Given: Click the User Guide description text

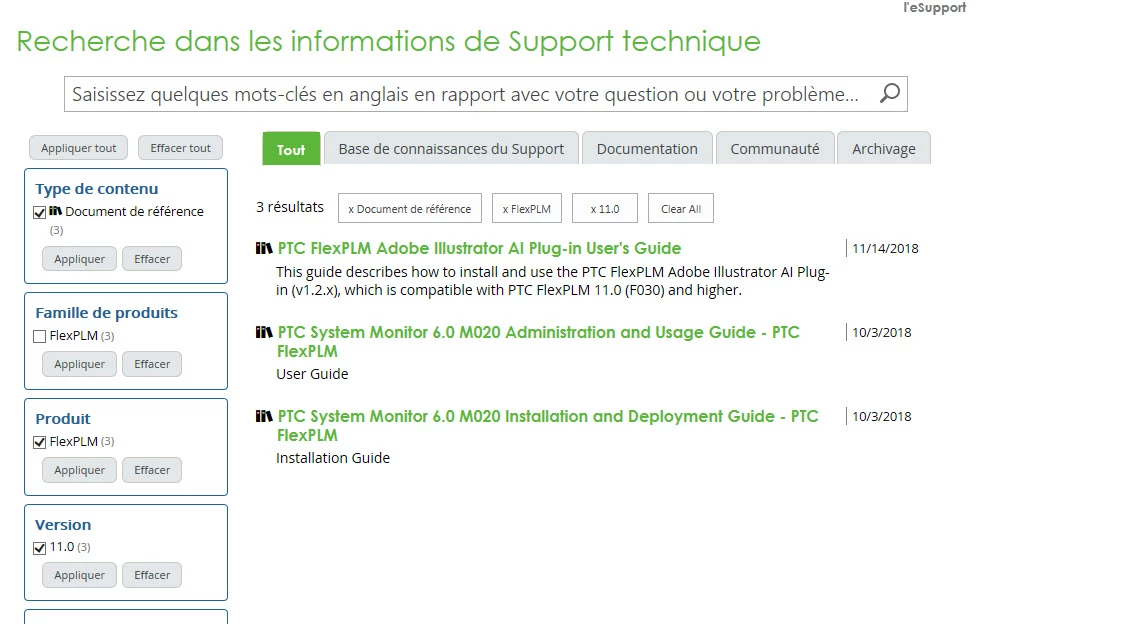Looking at the screenshot, I should 312,374.
